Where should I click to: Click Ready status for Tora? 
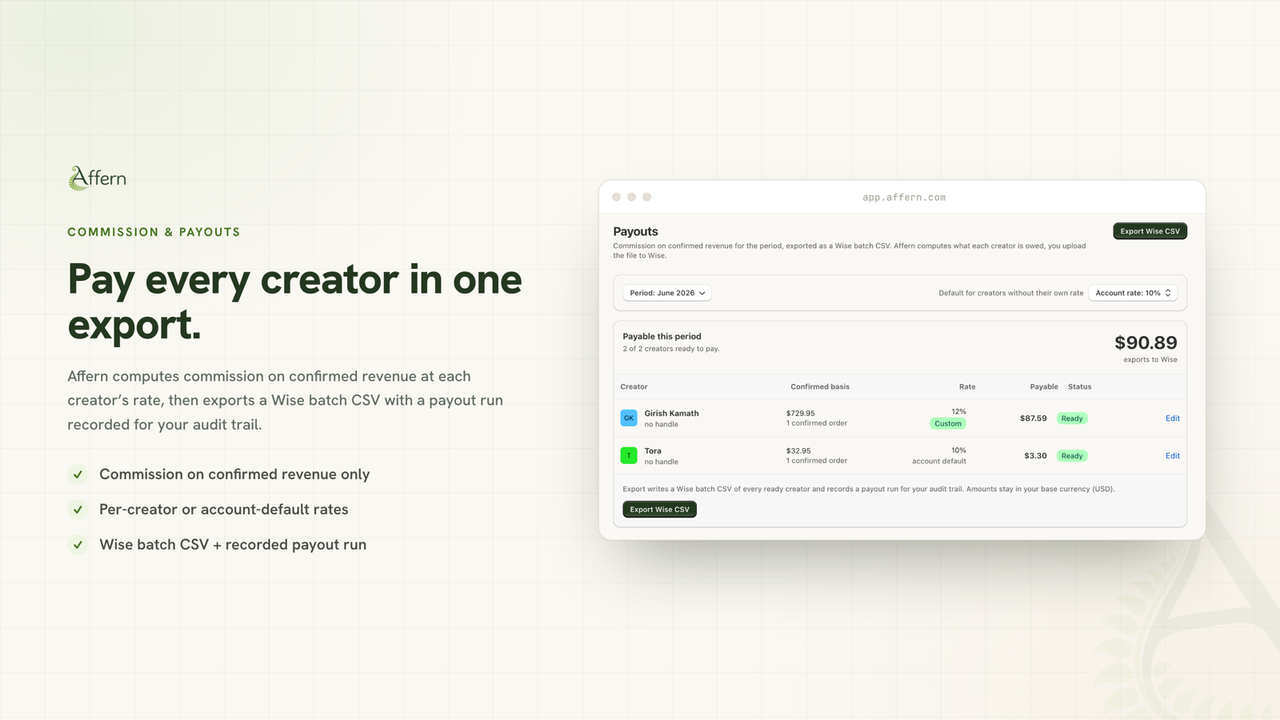click(x=1072, y=455)
